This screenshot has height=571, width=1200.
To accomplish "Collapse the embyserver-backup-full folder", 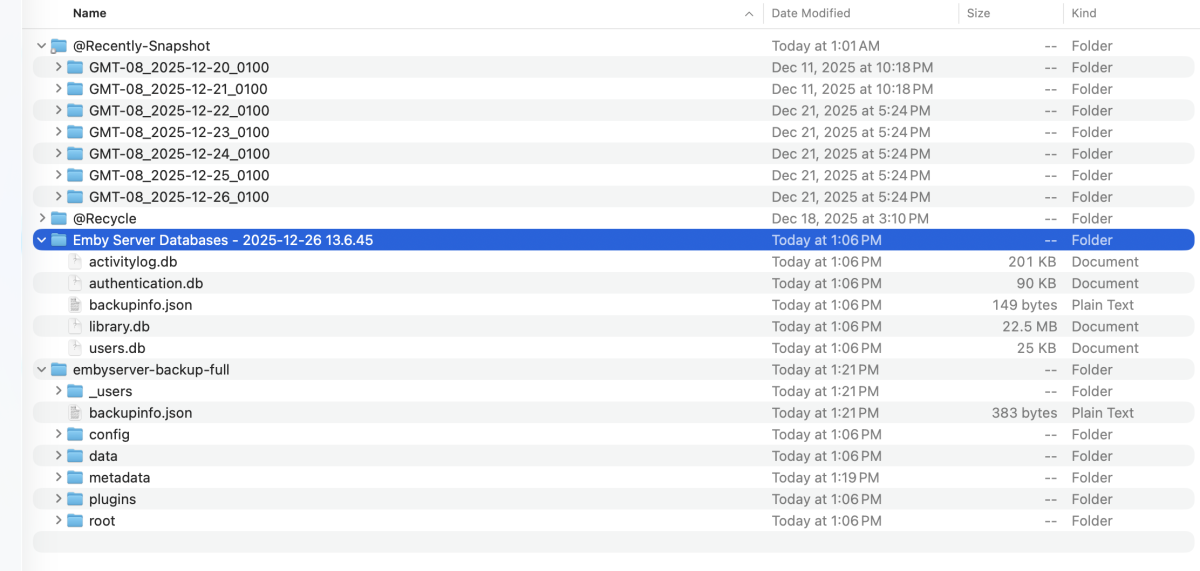I will (41, 369).
